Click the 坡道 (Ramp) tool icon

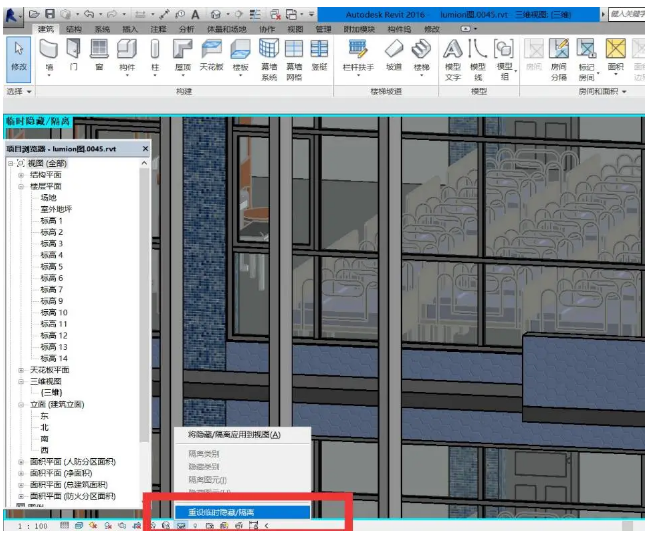click(394, 55)
